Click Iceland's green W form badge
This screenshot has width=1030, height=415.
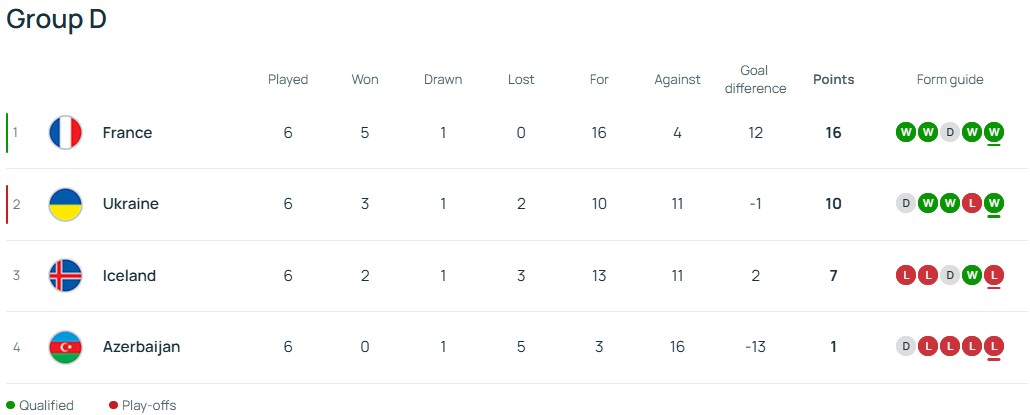pyautogui.click(x=972, y=276)
